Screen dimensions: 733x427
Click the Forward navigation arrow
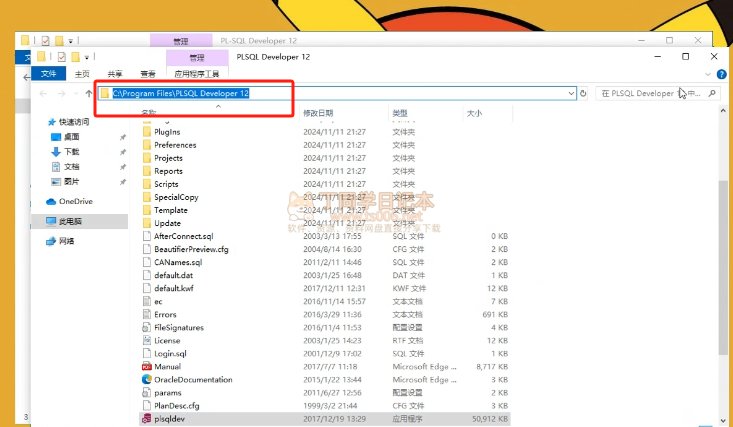(x=61, y=94)
